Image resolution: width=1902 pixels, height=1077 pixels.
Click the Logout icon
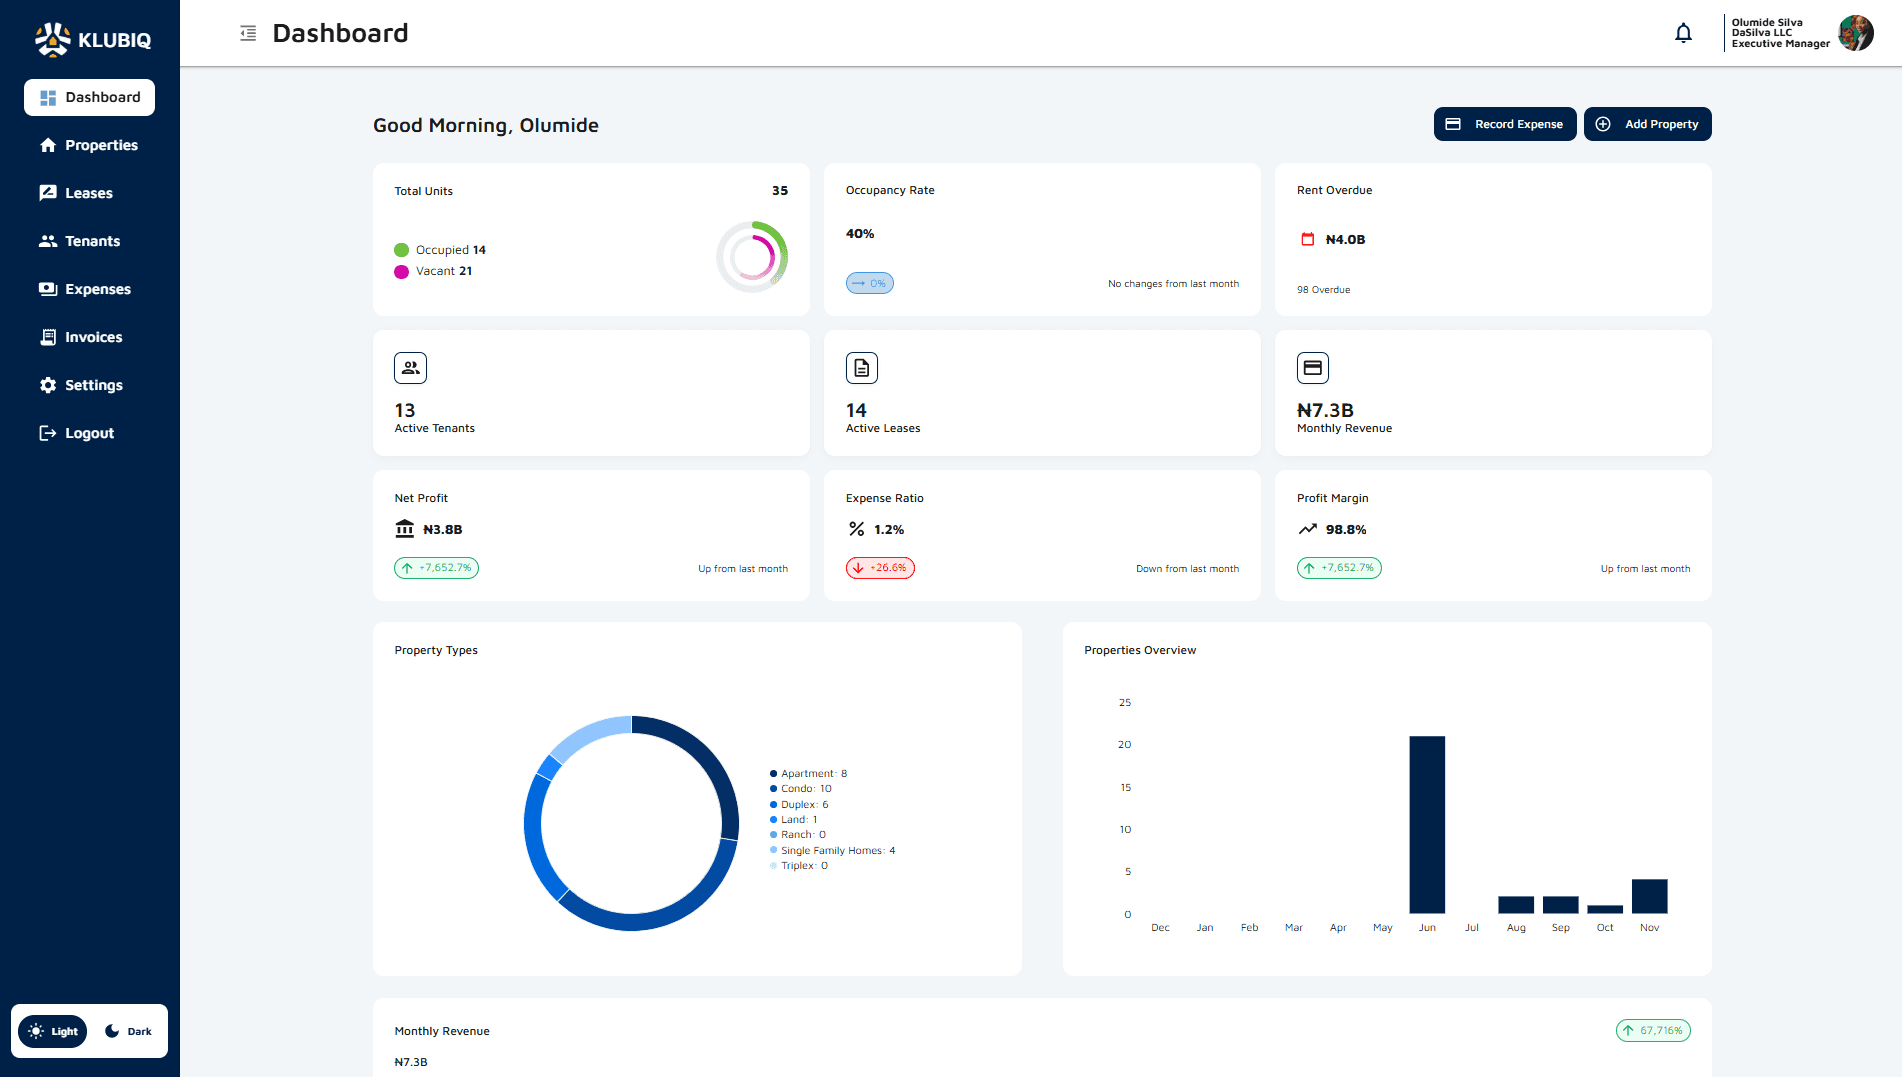(x=47, y=433)
